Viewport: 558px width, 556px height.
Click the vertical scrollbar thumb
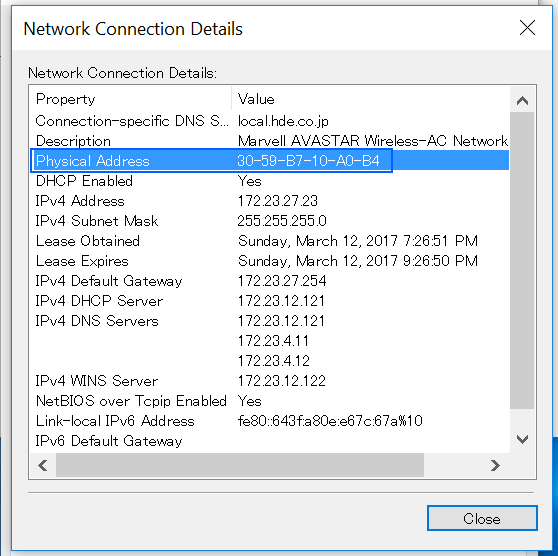coord(522,261)
